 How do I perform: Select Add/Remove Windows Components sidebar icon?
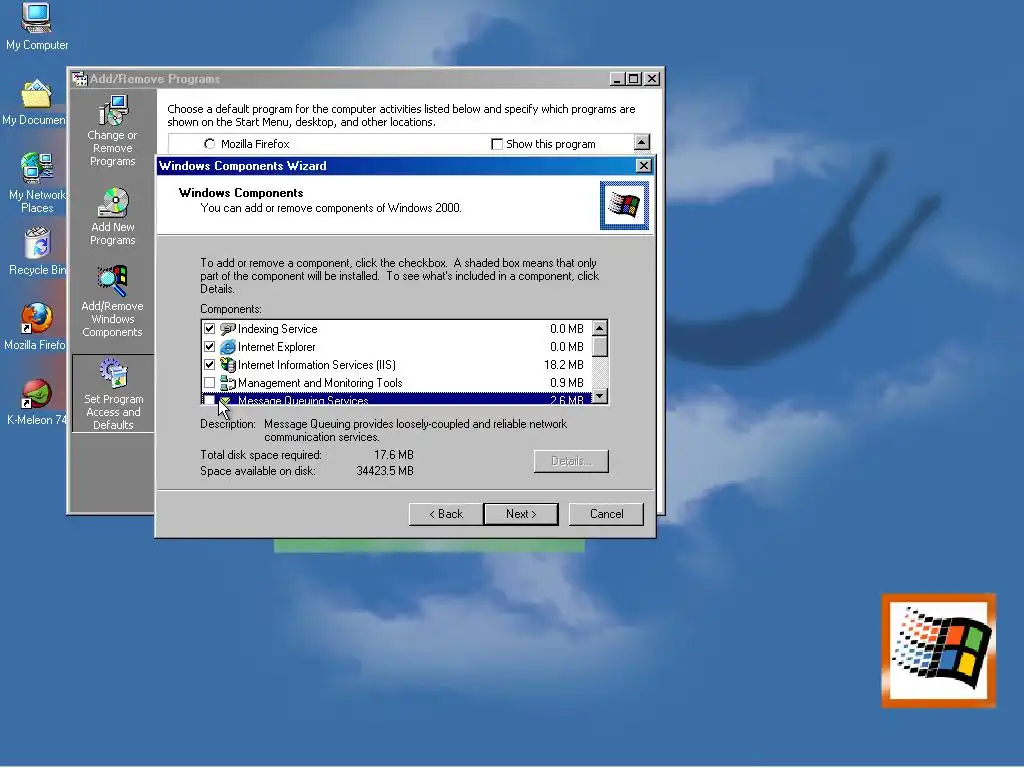(112, 301)
